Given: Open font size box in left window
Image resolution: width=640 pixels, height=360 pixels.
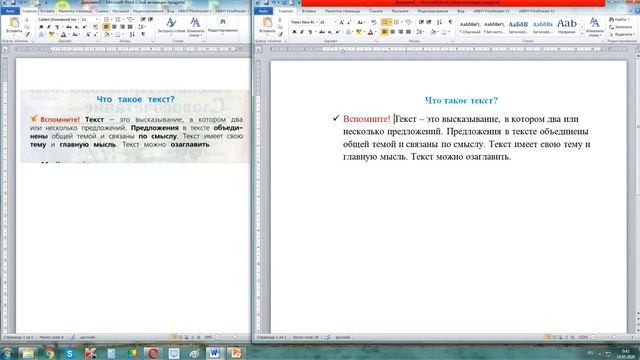Looking at the screenshot, I should pos(89,19).
